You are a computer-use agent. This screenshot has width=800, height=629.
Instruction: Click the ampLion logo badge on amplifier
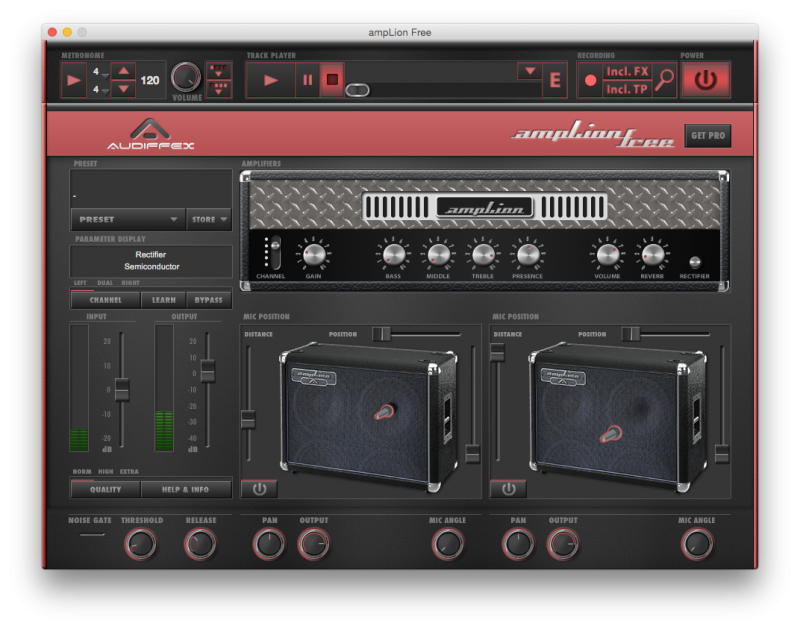coord(484,208)
